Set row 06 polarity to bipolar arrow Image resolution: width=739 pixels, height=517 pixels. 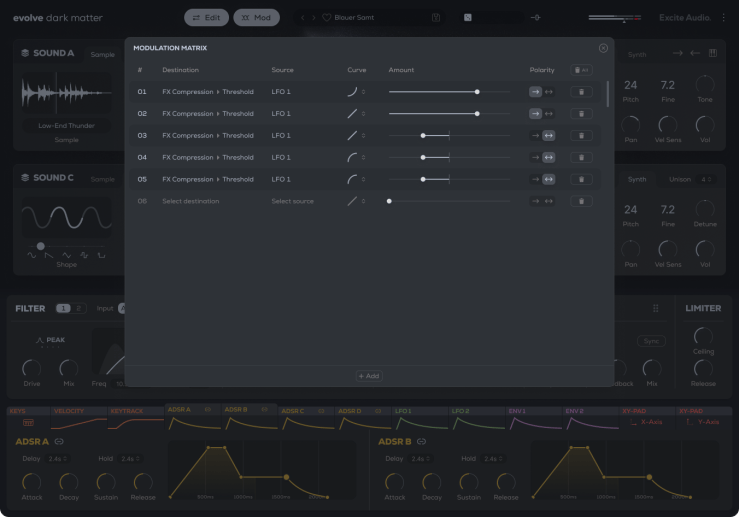tap(549, 201)
